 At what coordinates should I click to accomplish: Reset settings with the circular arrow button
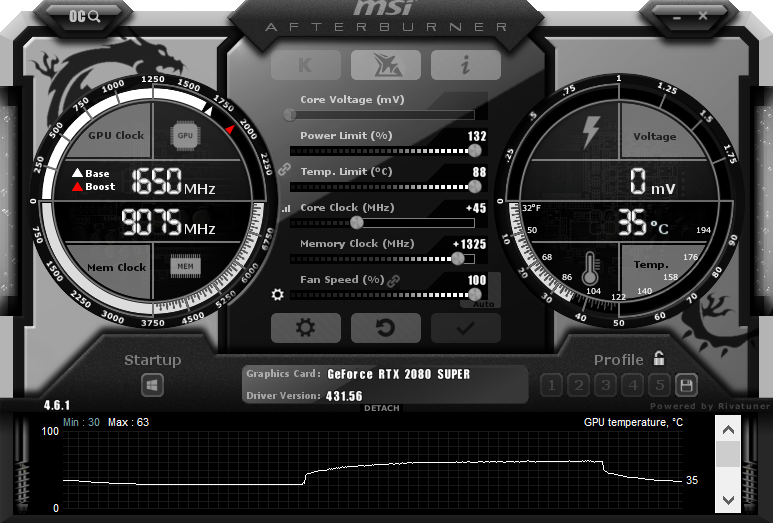[386, 328]
